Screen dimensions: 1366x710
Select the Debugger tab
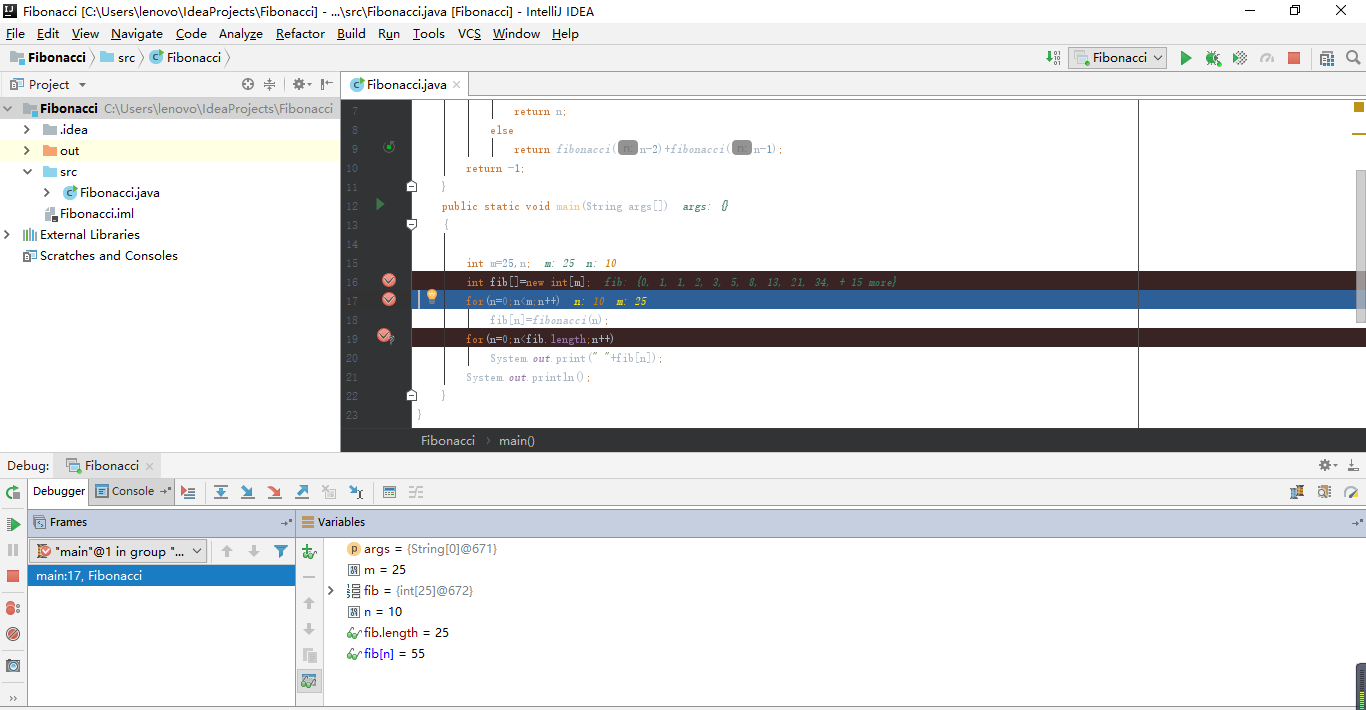coord(59,491)
